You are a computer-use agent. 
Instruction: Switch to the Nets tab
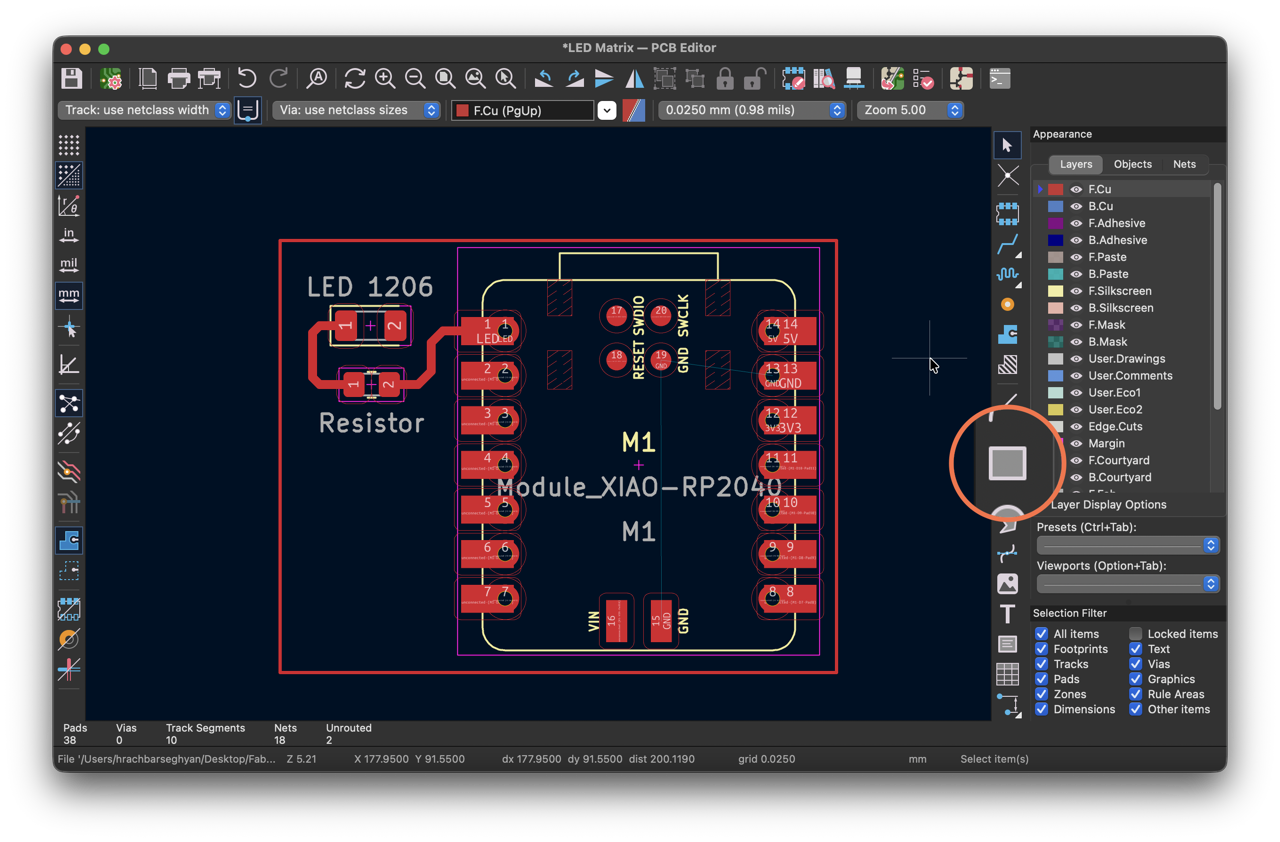click(1184, 164)
